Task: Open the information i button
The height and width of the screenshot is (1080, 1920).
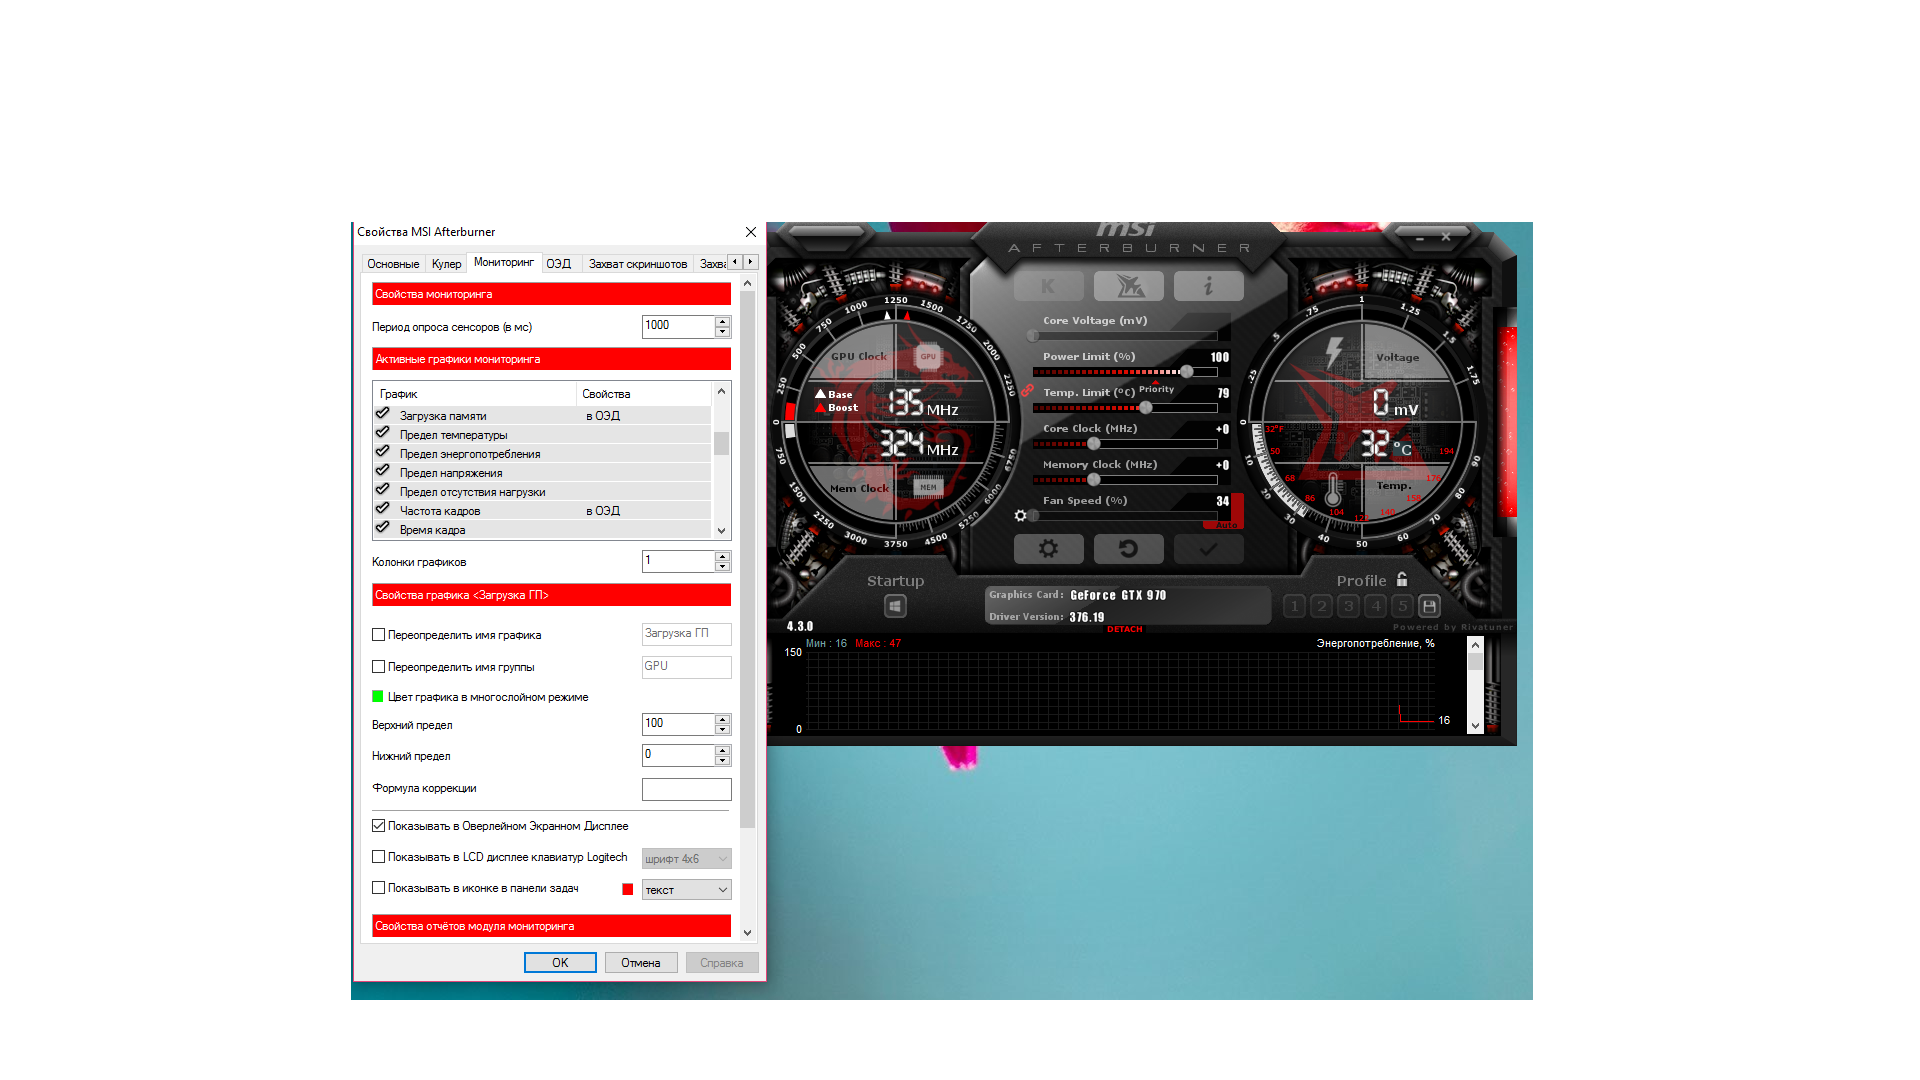Action: tap(1208, 287)
